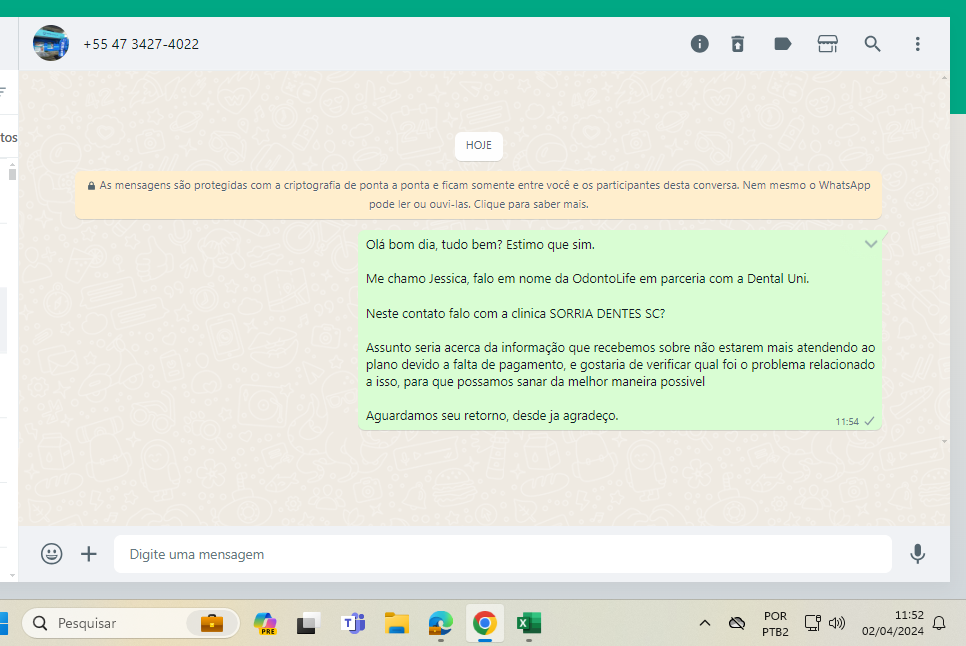Screen dimensions: 966x646
Task: Open the catalog storefront icon
Action: coord(827,44)
